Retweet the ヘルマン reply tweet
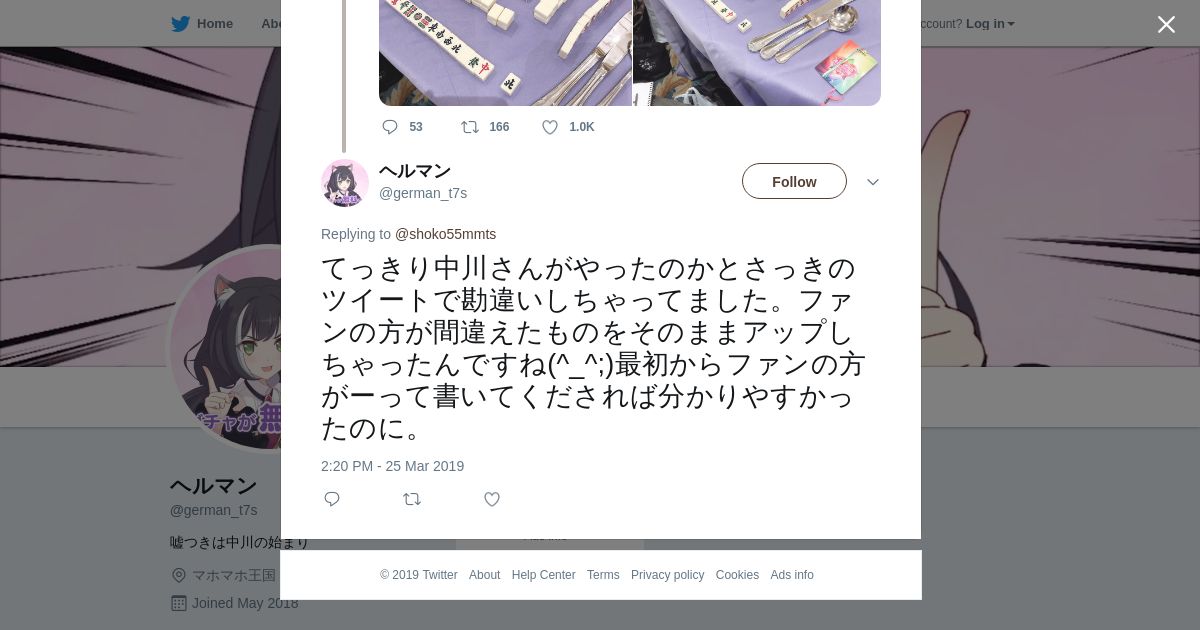 (412, 499)
